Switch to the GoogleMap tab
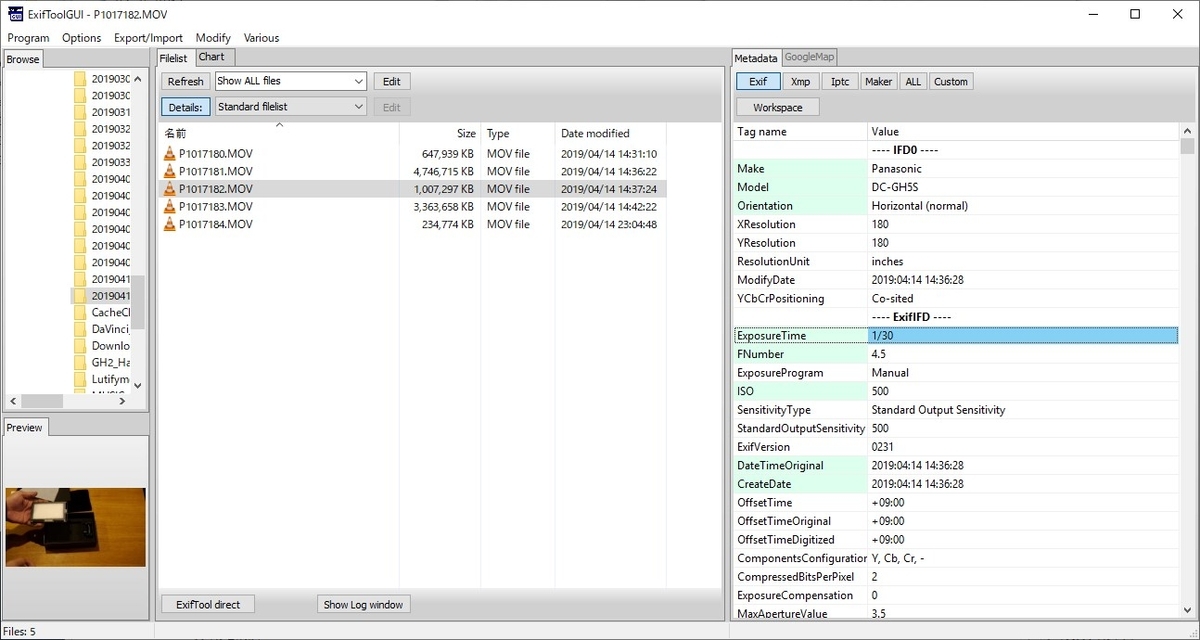 tap(809, 57)
